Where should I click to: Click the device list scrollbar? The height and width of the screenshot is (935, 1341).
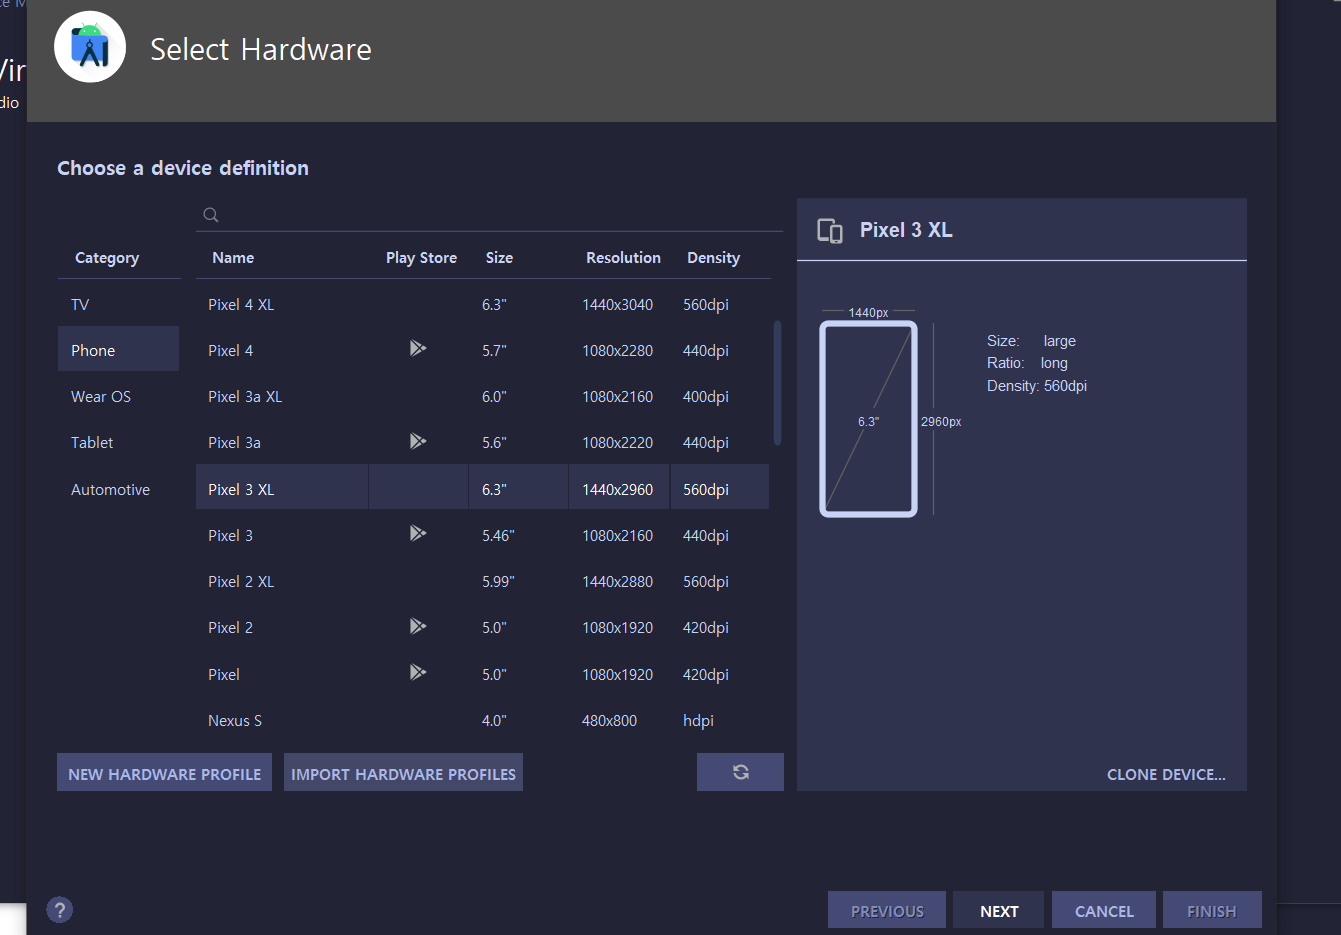(777, 380)
